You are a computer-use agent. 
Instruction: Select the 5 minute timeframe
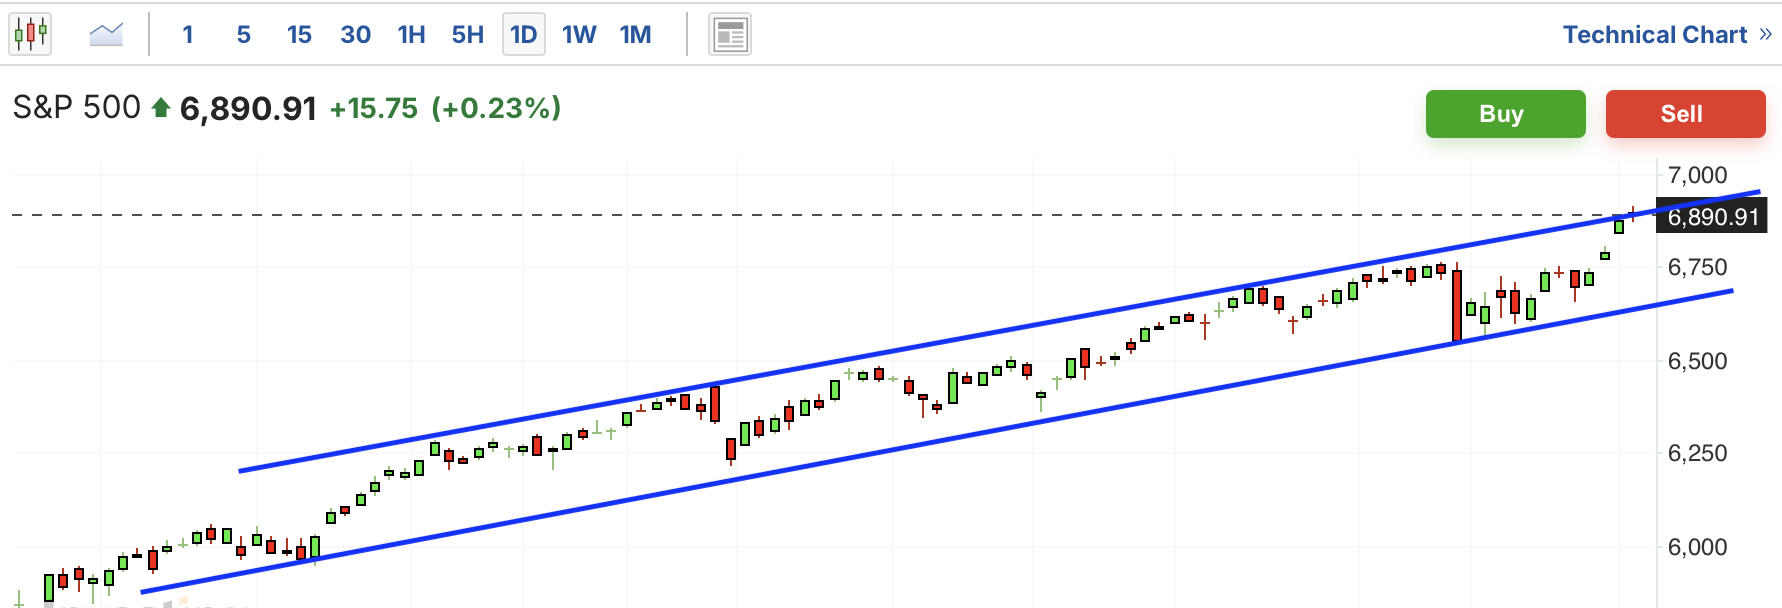click(244, 35)
